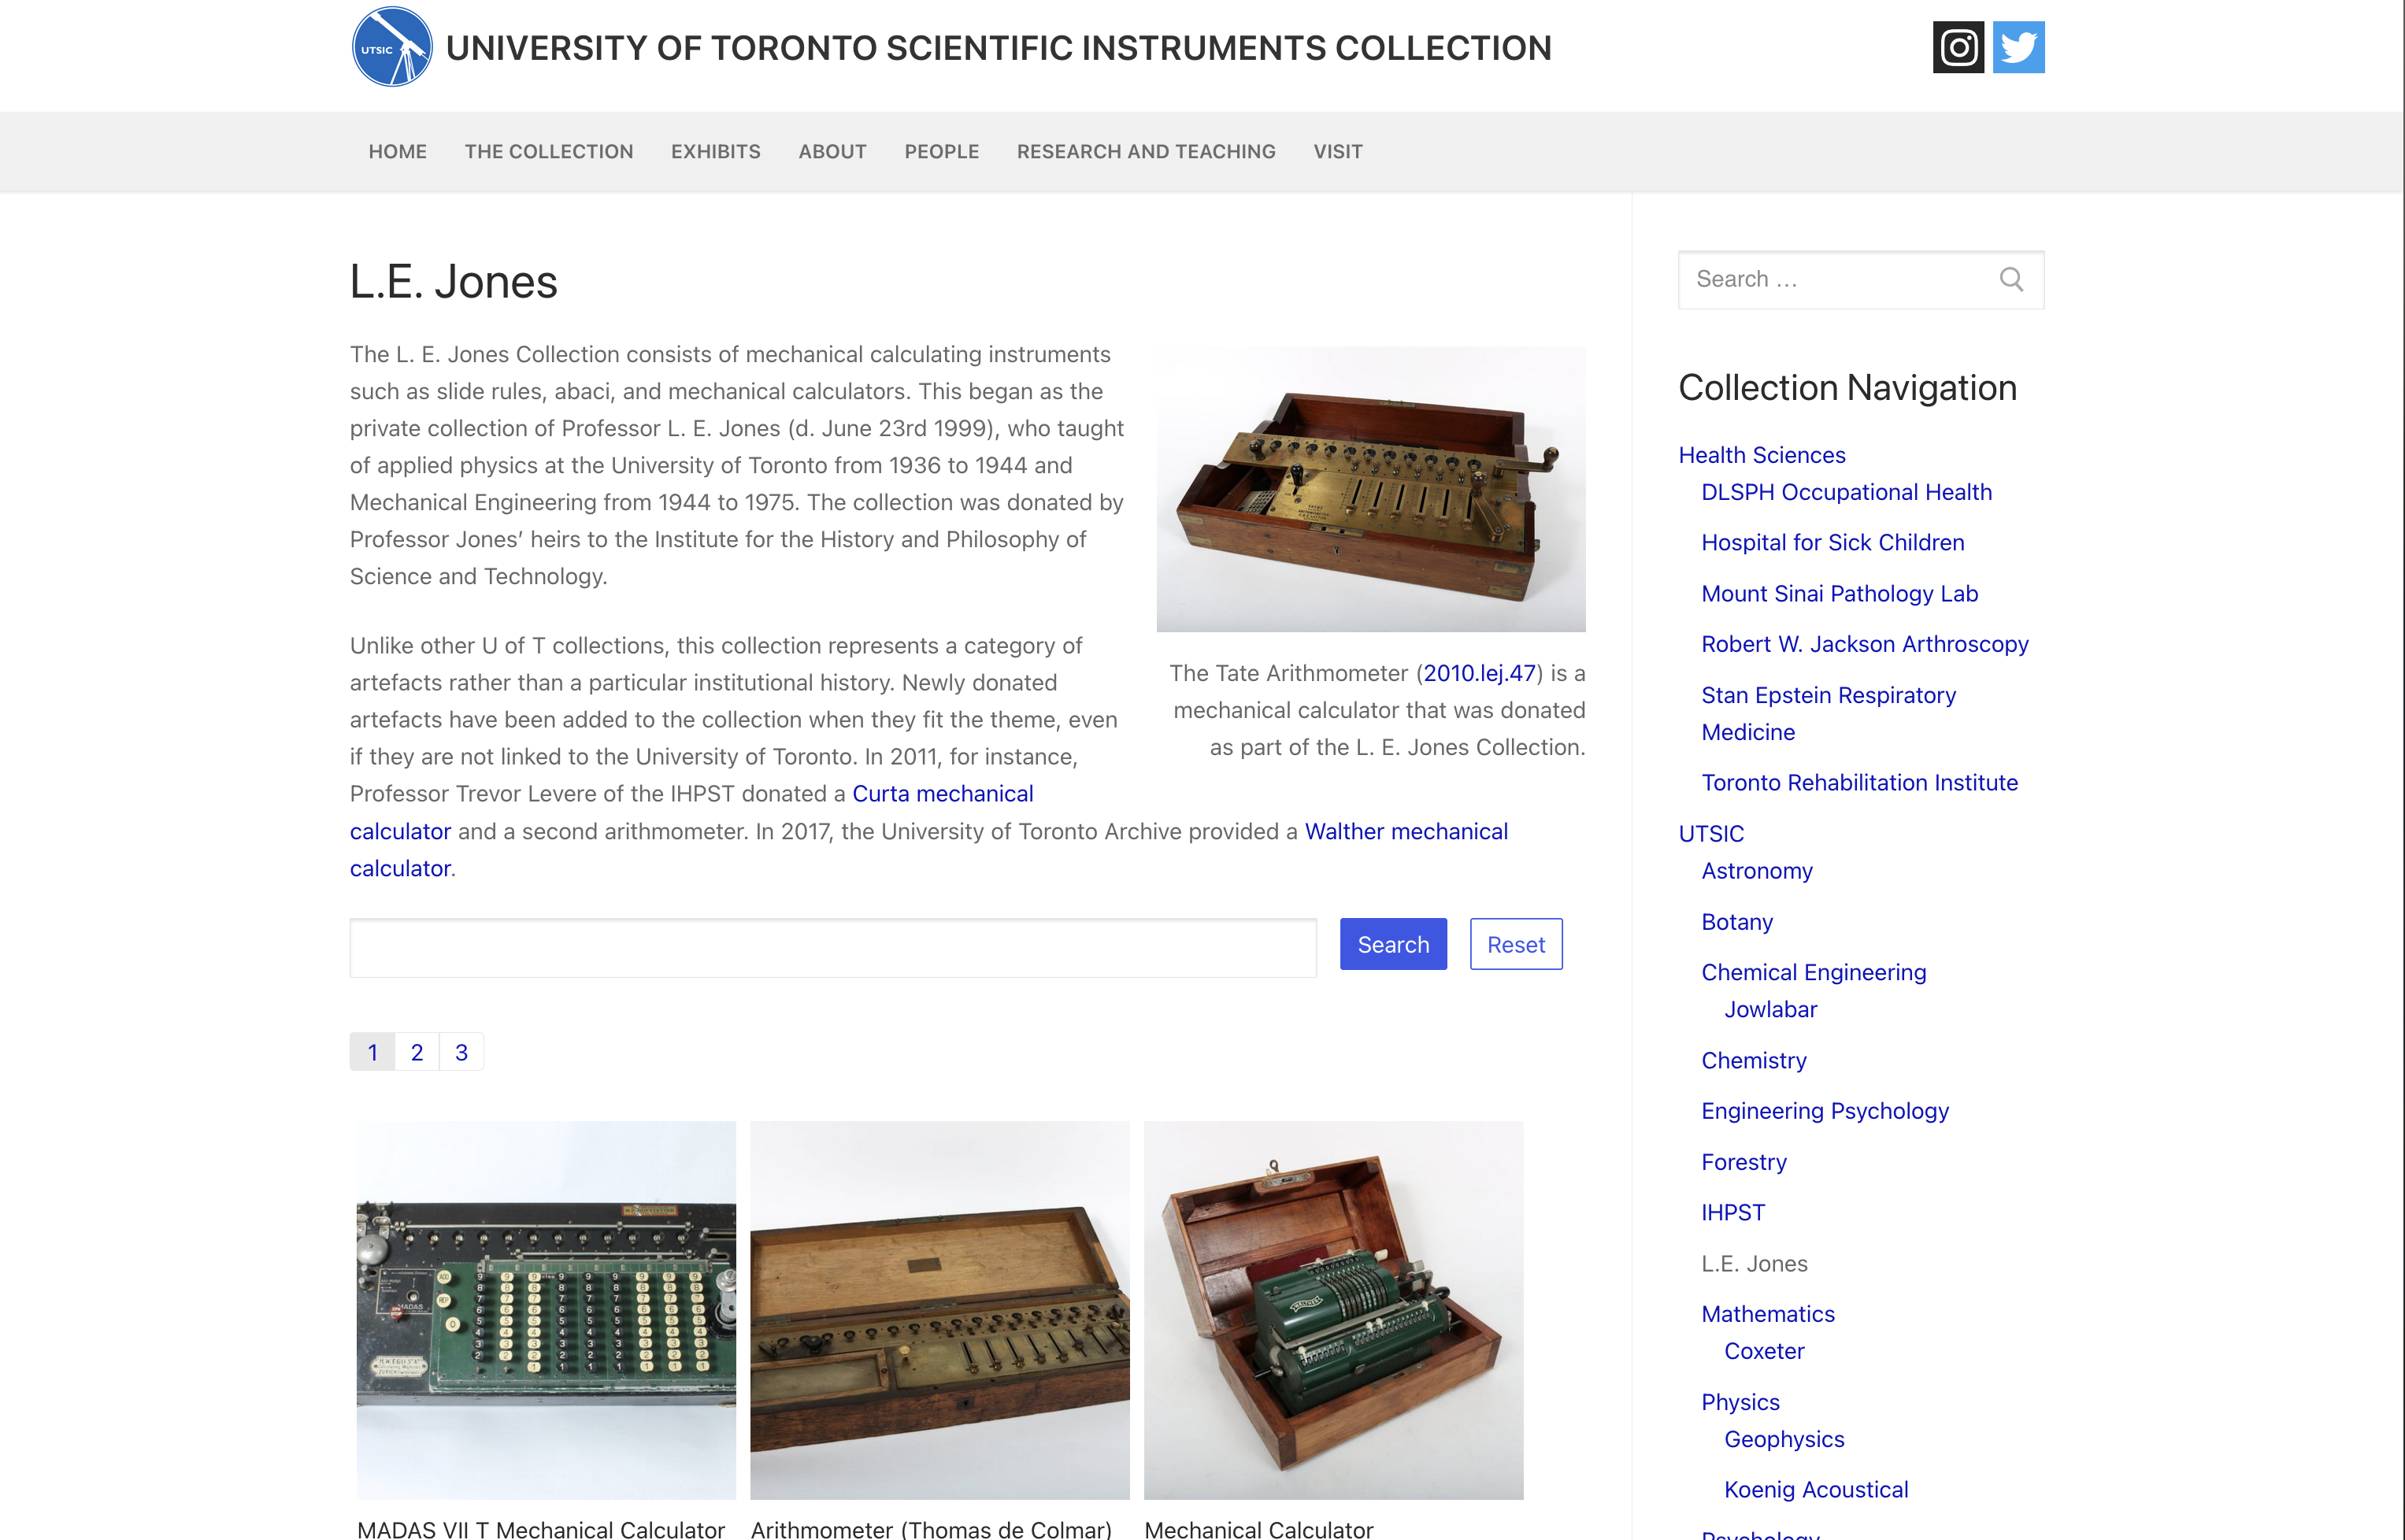Open the Twitter social icon
This screenshot has height=1540, width=2405.
click(2018, 47)
